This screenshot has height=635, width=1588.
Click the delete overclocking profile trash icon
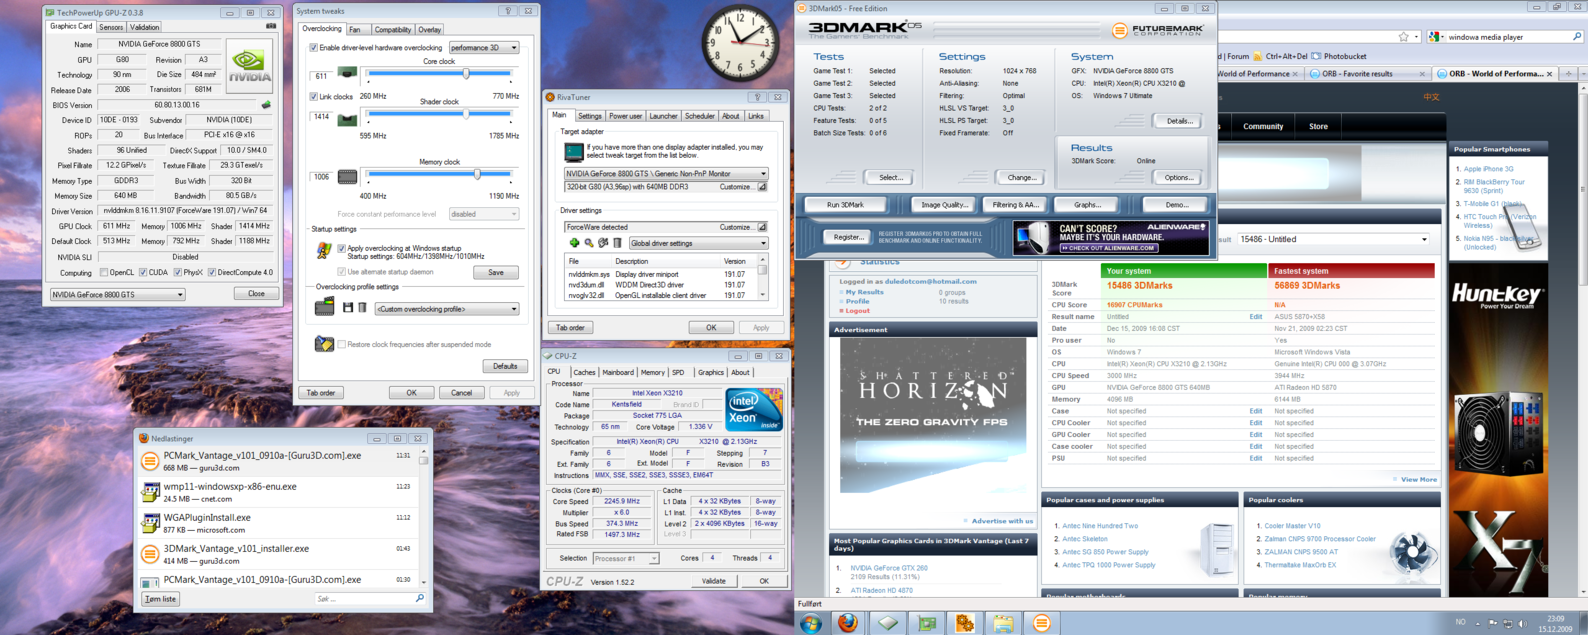click(x=362, y=308)
